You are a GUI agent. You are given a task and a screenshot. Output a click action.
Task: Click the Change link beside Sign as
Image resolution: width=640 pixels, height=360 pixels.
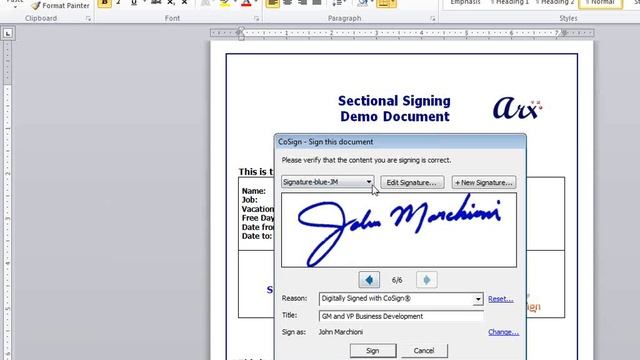click(504, 332)
